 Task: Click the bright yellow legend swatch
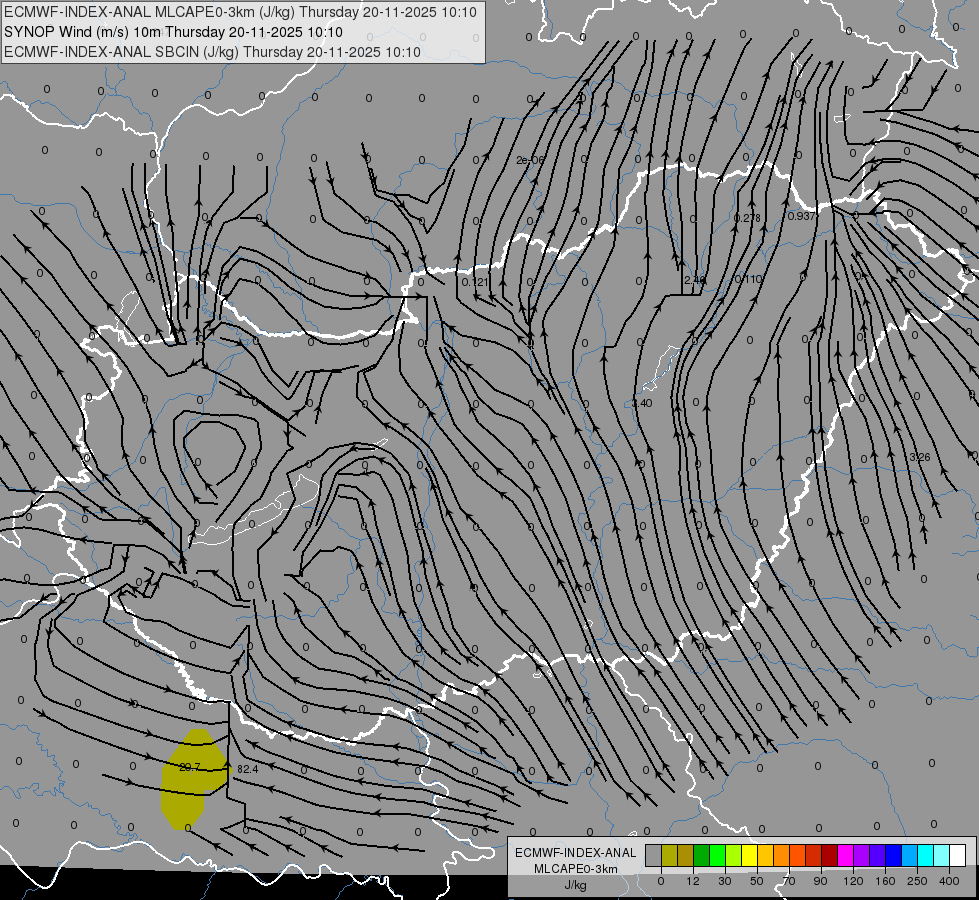750,855
